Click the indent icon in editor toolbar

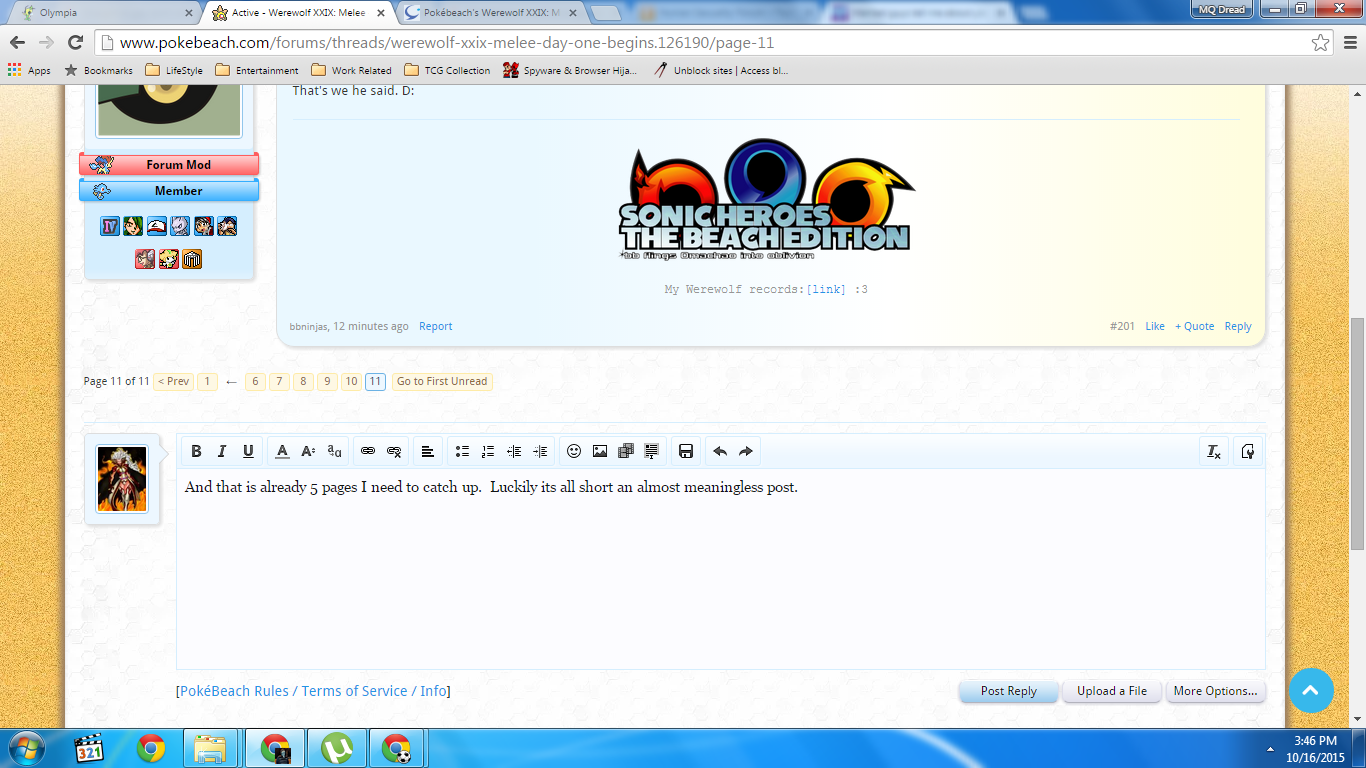[x=540, y=452]
